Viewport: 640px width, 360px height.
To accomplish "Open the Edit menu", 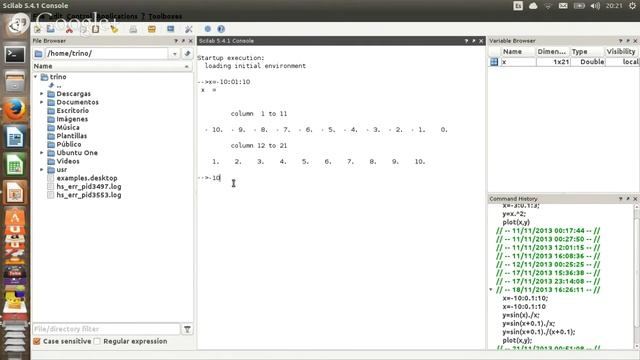I will pos(56,16).
